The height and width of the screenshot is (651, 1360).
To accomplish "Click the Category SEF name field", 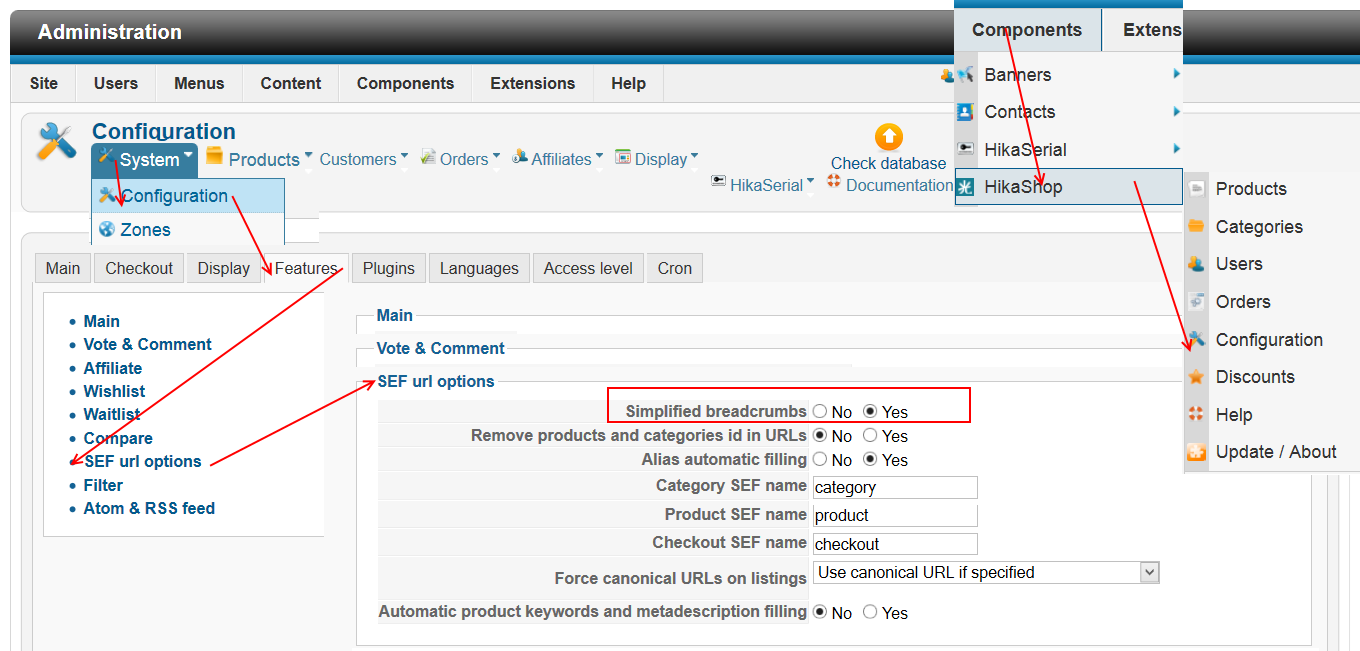I will (895, 487).
